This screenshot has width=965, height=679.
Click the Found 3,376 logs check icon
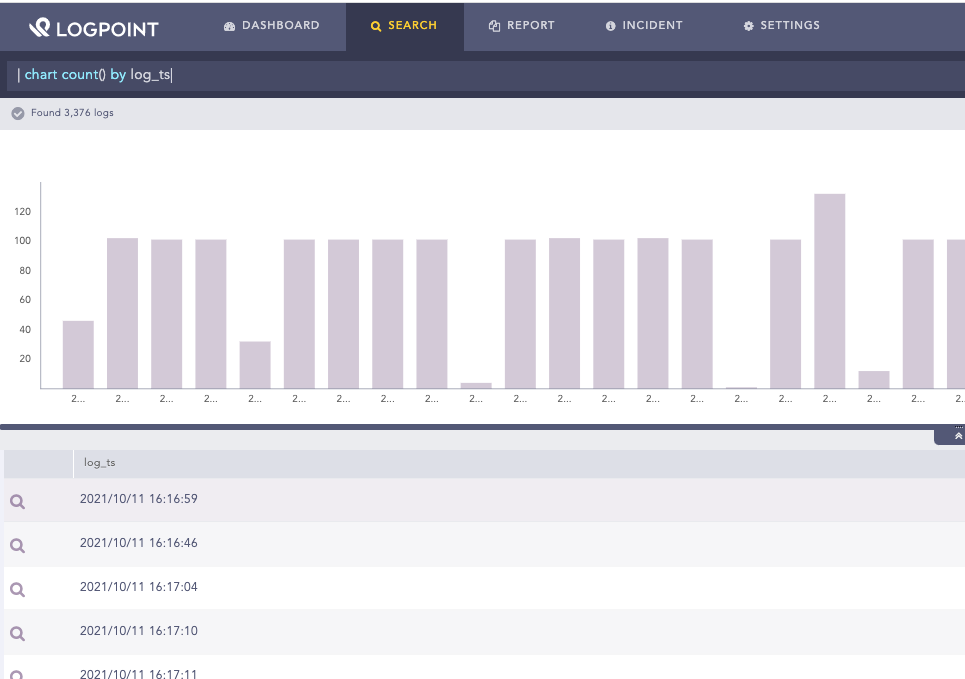[x=18, y=114]
